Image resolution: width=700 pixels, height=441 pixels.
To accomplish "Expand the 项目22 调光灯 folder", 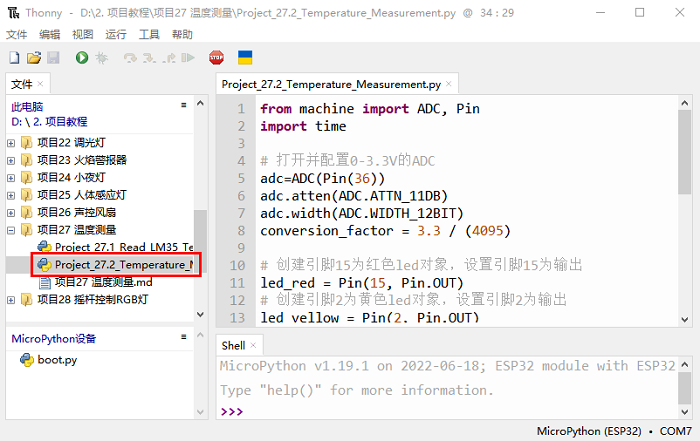I will 11,143.
